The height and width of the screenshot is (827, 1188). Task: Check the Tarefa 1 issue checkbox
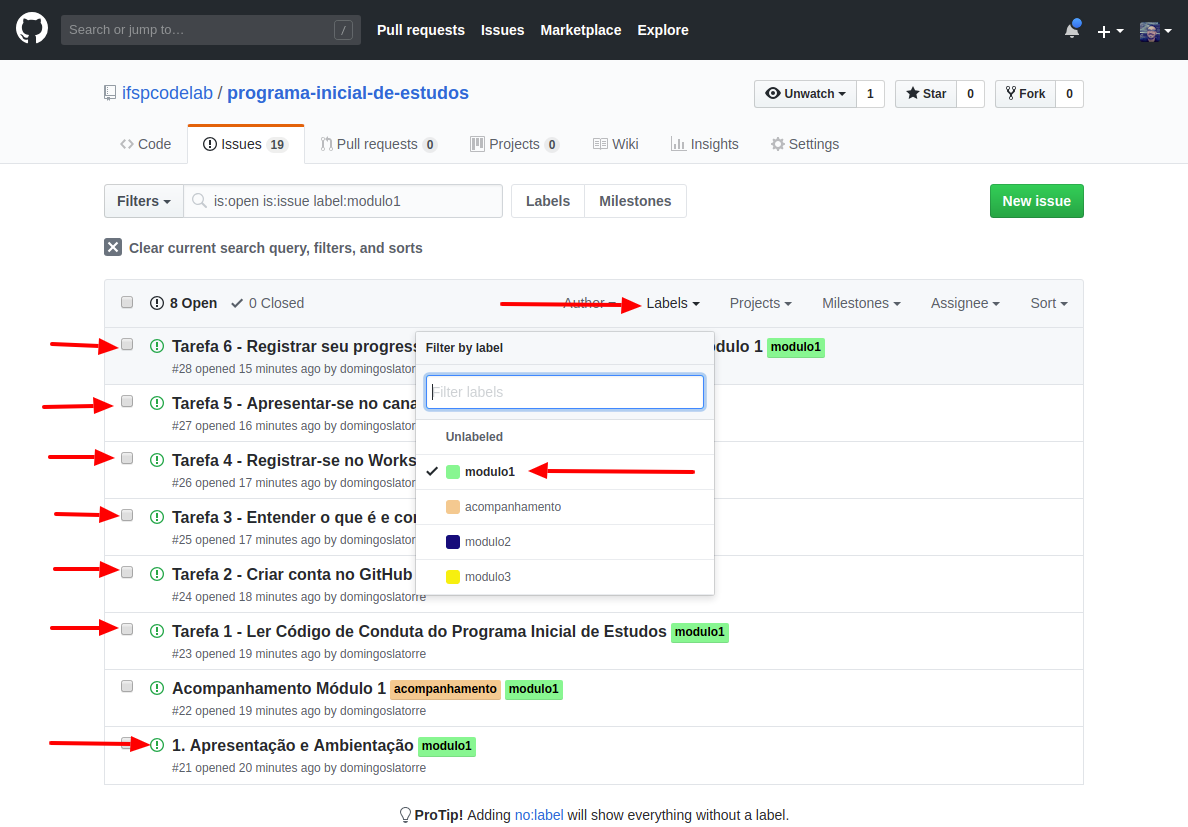tap(127, 629)
